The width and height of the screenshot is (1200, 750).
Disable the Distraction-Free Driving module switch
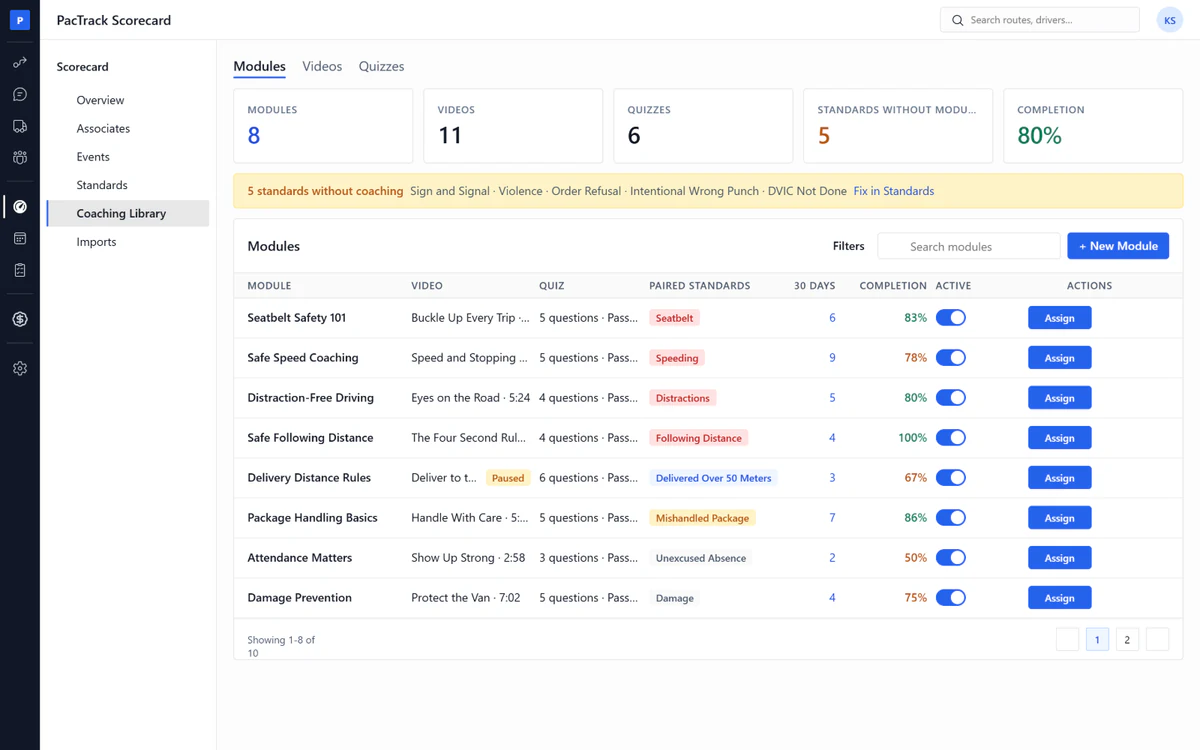click(951, 398)
